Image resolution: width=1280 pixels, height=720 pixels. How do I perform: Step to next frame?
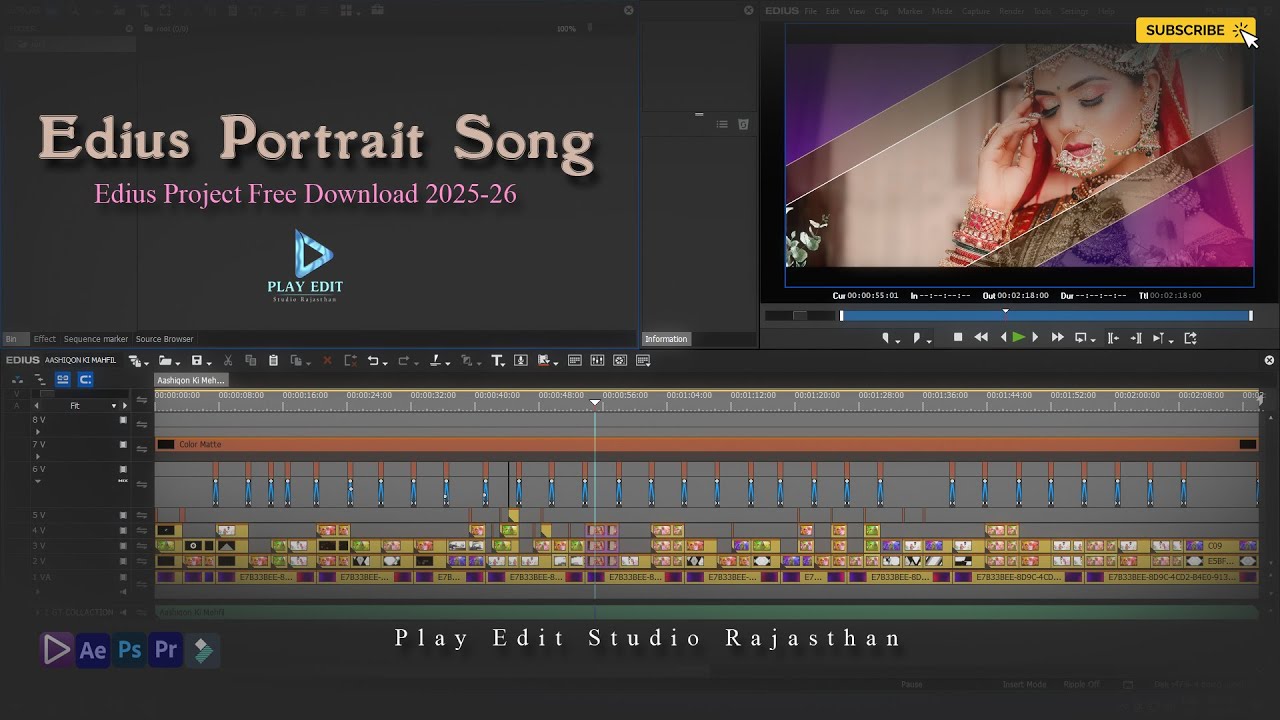1035,338
